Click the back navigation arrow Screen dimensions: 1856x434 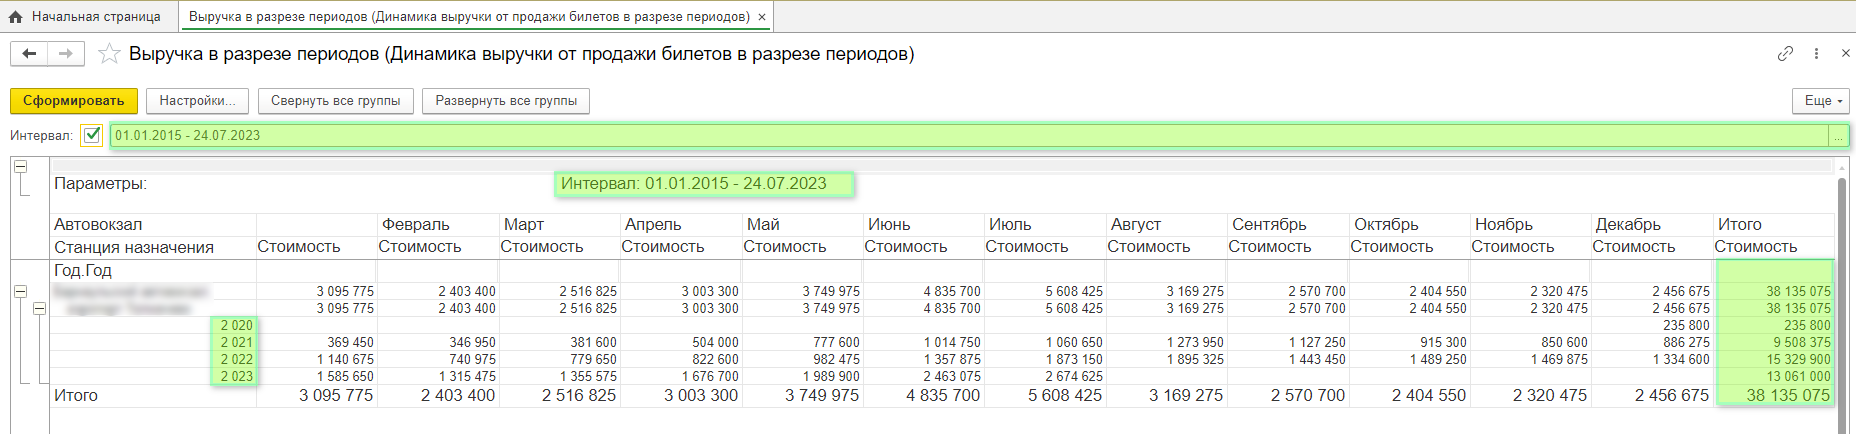tap(29, 54)
